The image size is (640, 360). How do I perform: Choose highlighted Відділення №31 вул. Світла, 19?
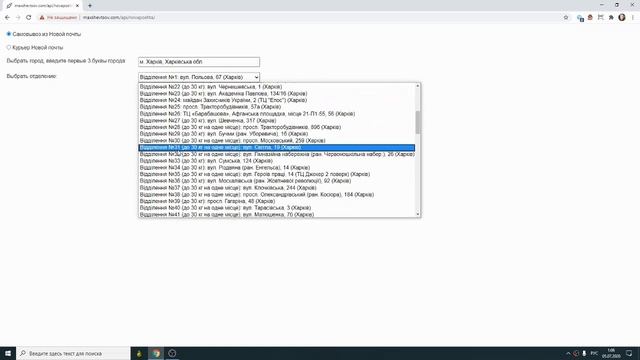pyautogui.click(x=277, y=147)
